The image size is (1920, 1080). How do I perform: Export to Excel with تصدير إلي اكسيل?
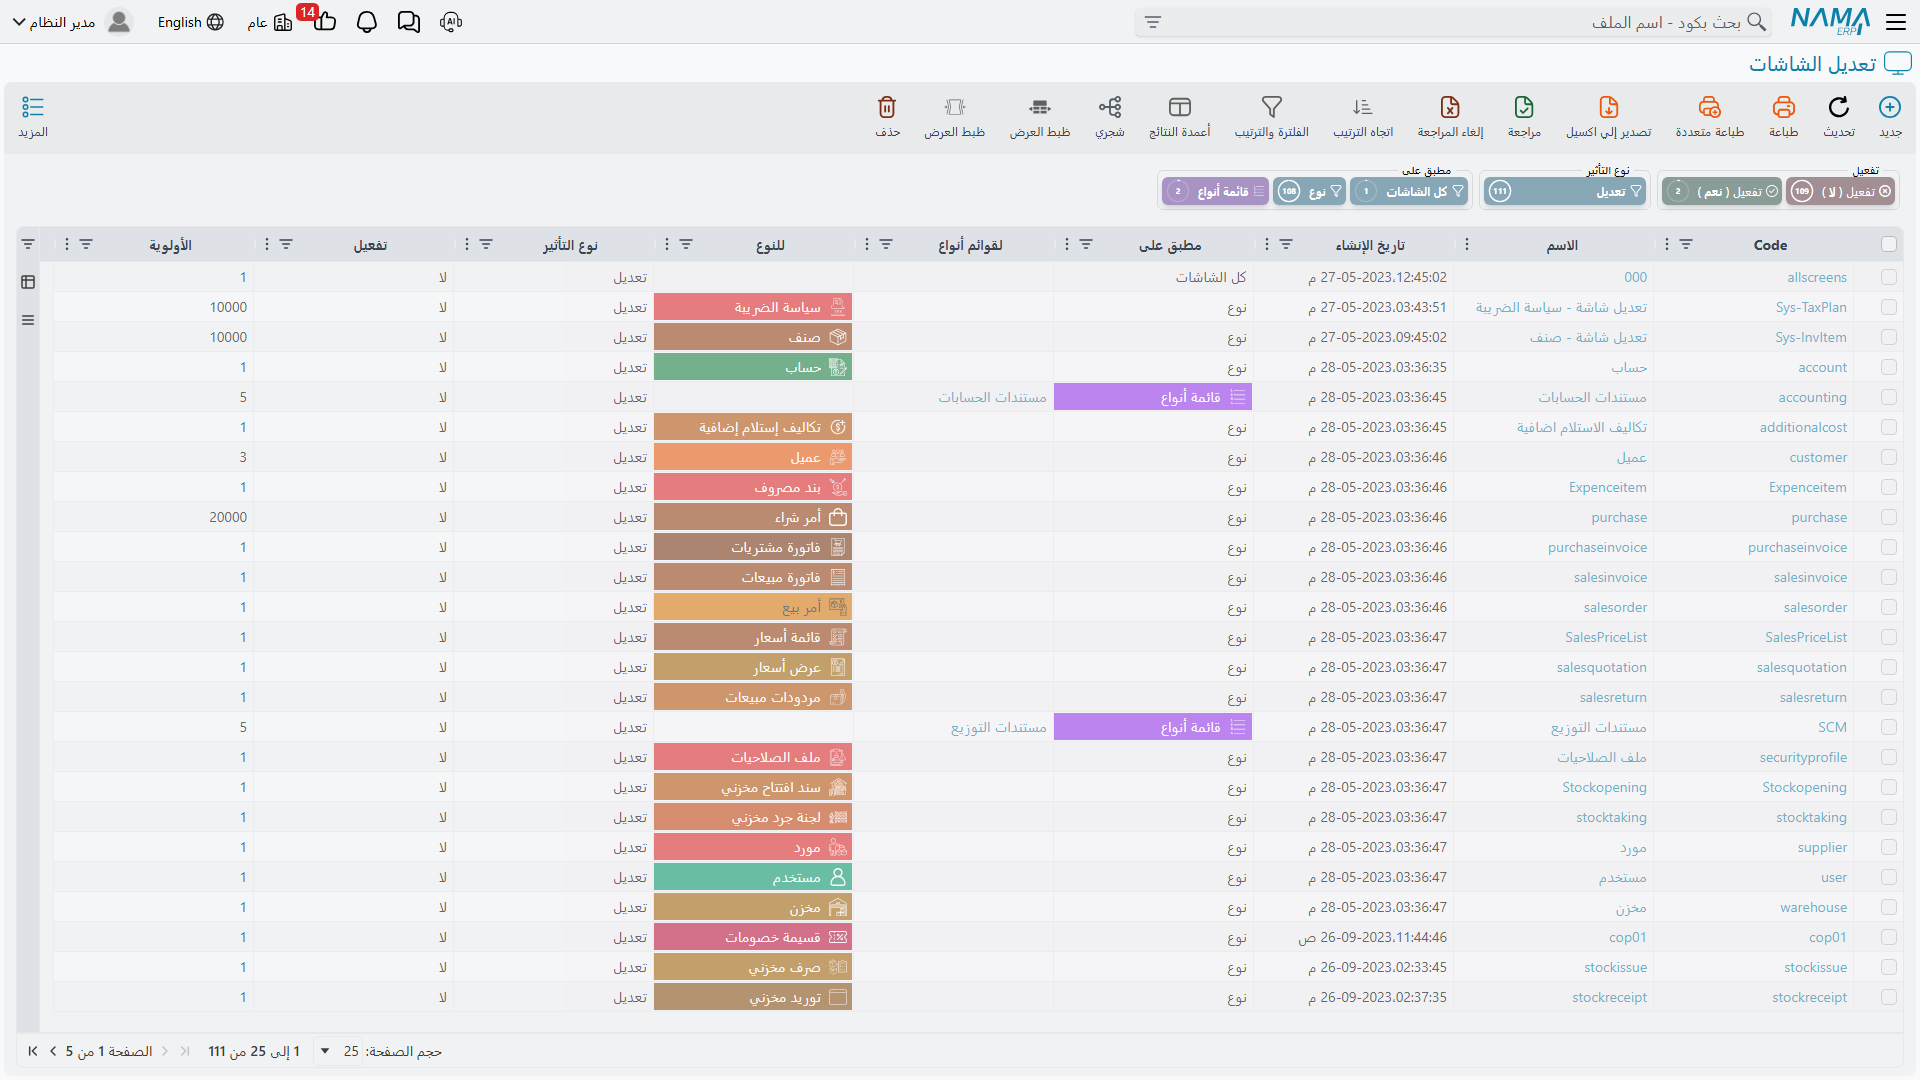(1608, 116)
